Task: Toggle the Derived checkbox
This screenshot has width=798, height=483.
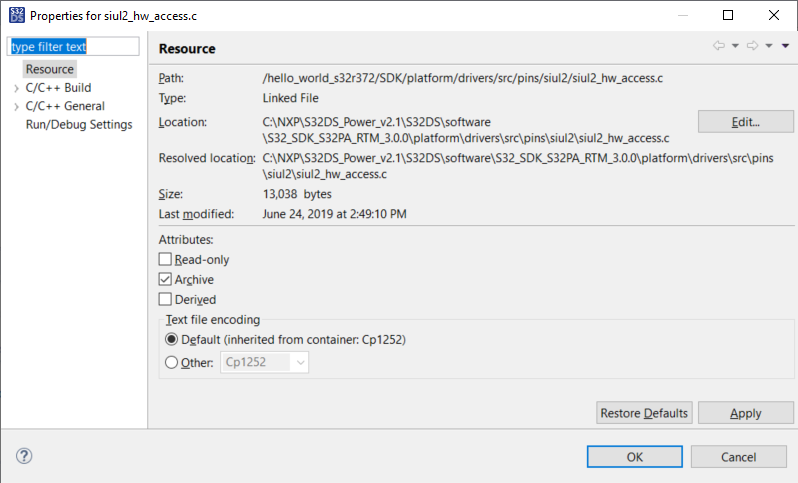Action: click(166, 299)
